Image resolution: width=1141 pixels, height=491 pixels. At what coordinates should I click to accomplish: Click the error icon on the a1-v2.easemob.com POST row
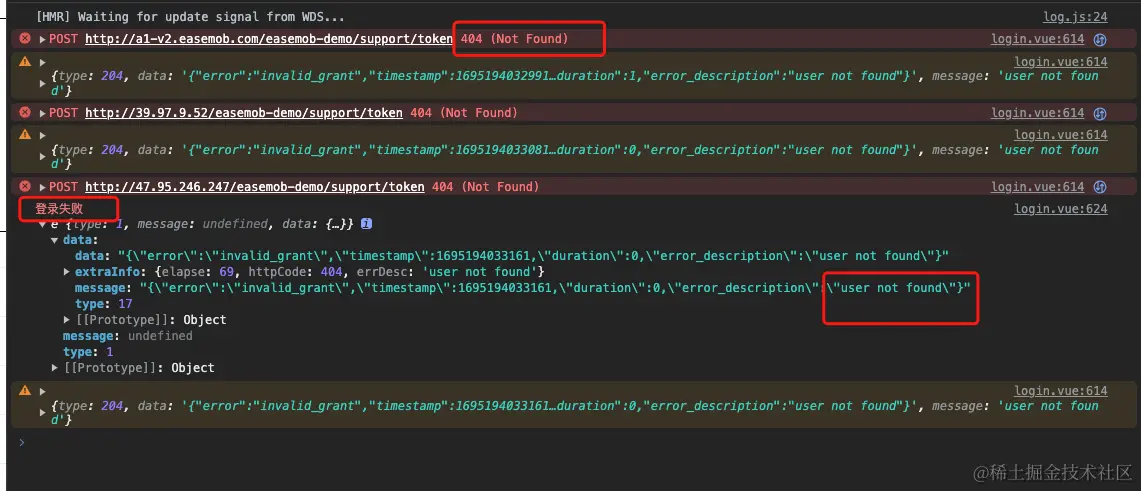point(25,39)
